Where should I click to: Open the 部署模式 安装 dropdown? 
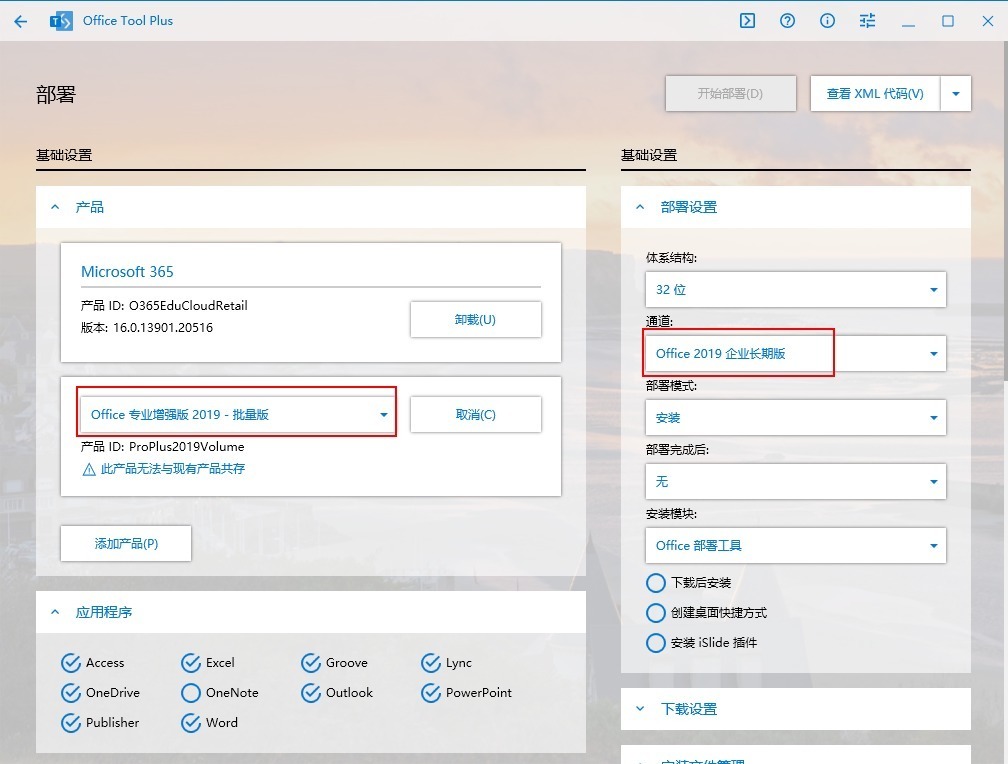tap(796, 417)
